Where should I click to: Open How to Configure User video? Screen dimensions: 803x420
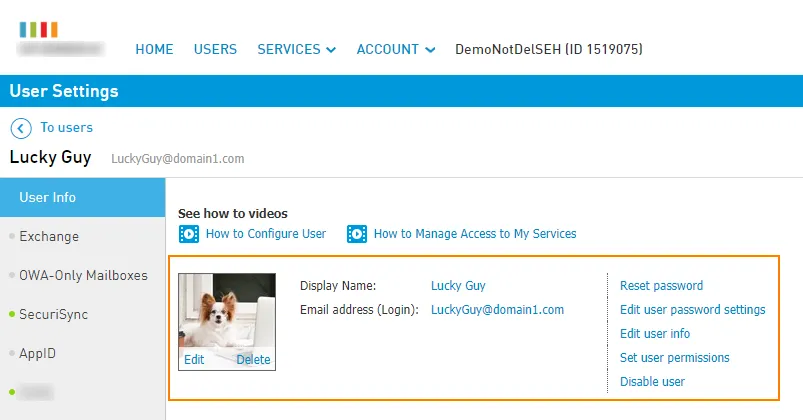point(266,234)
